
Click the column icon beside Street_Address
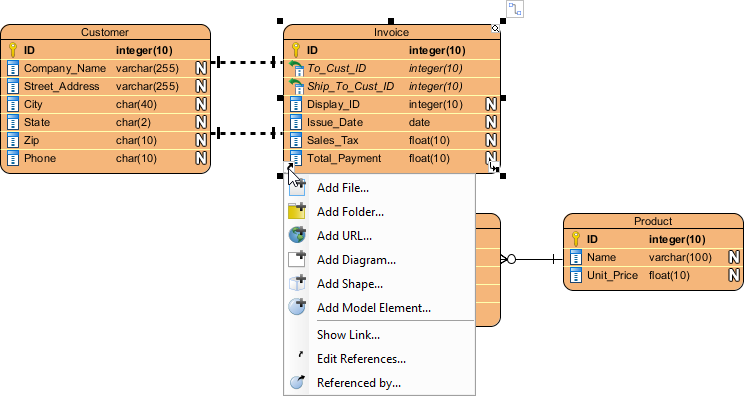coord(13,86)
